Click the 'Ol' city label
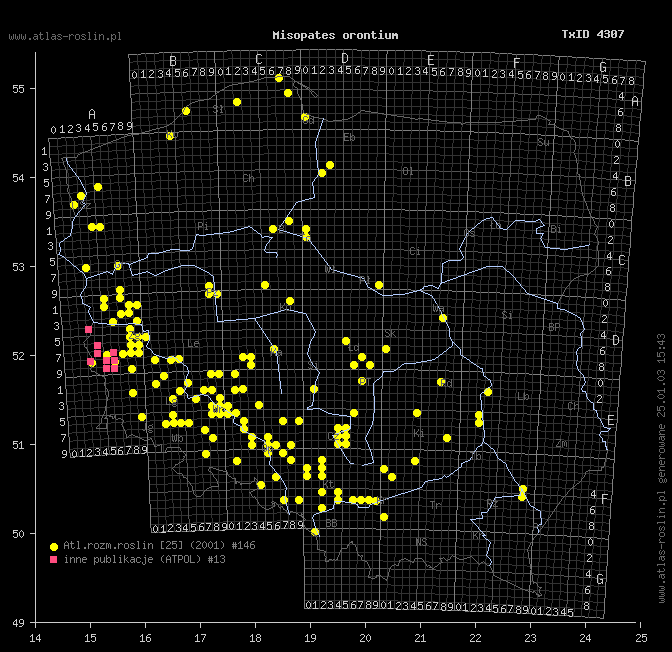This screenshot has height=652, width=672. click(408, 171)
